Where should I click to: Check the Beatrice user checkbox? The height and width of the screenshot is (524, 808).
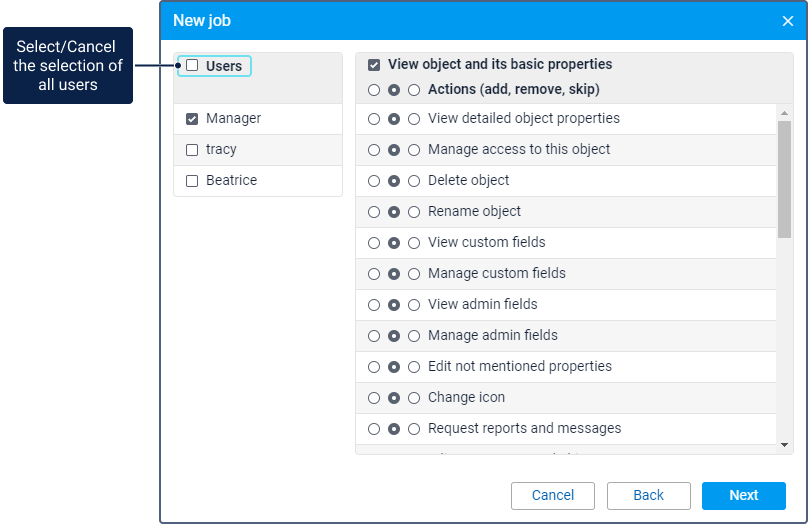click(x=192, y=181)
